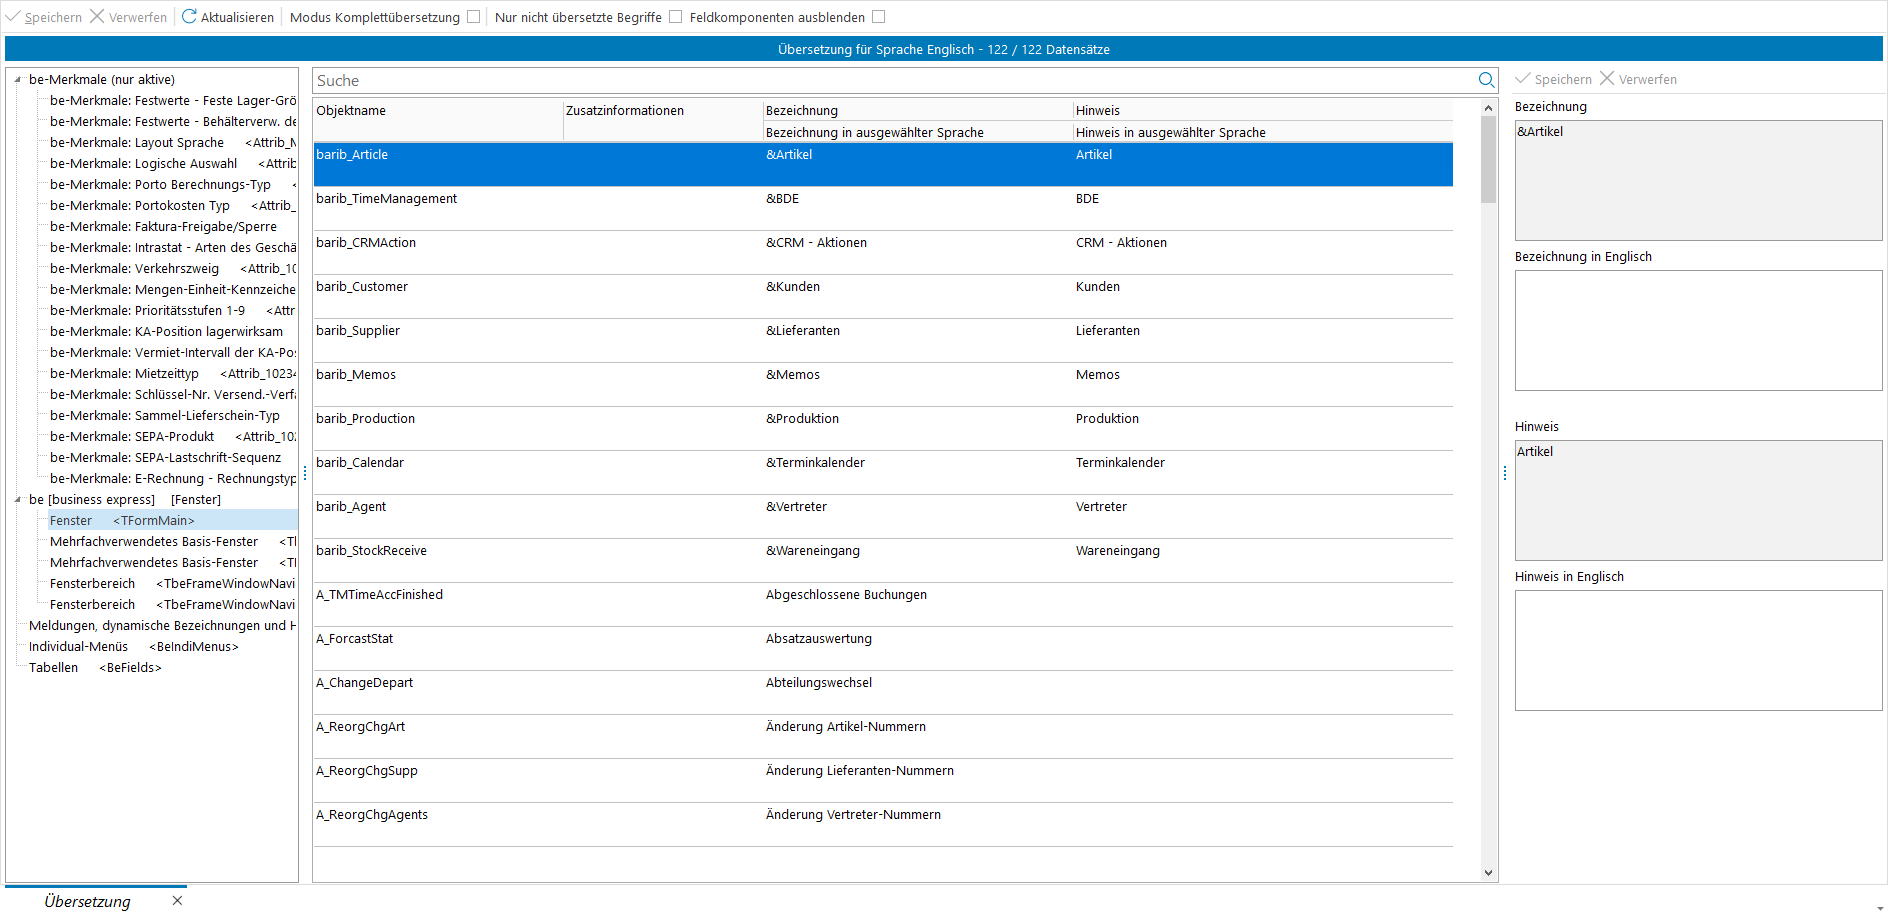The width and height of the screenshot is (1888, 915).
Task: Click the Verwerfen X icon in top toolbar
Action: coord(97,17)
